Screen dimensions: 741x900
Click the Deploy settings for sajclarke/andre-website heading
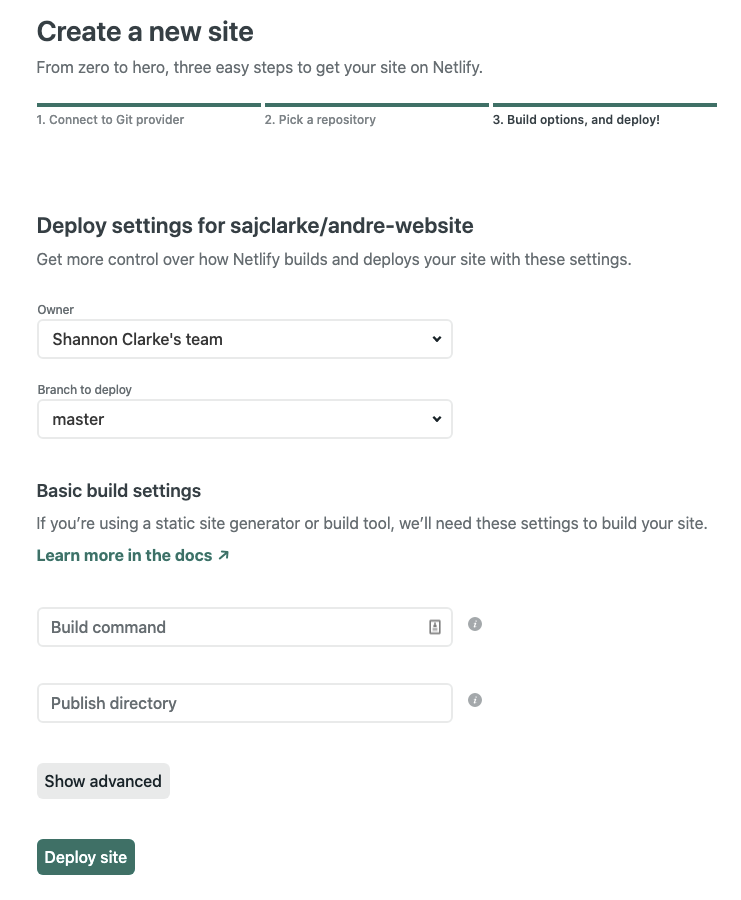[254, 225]
